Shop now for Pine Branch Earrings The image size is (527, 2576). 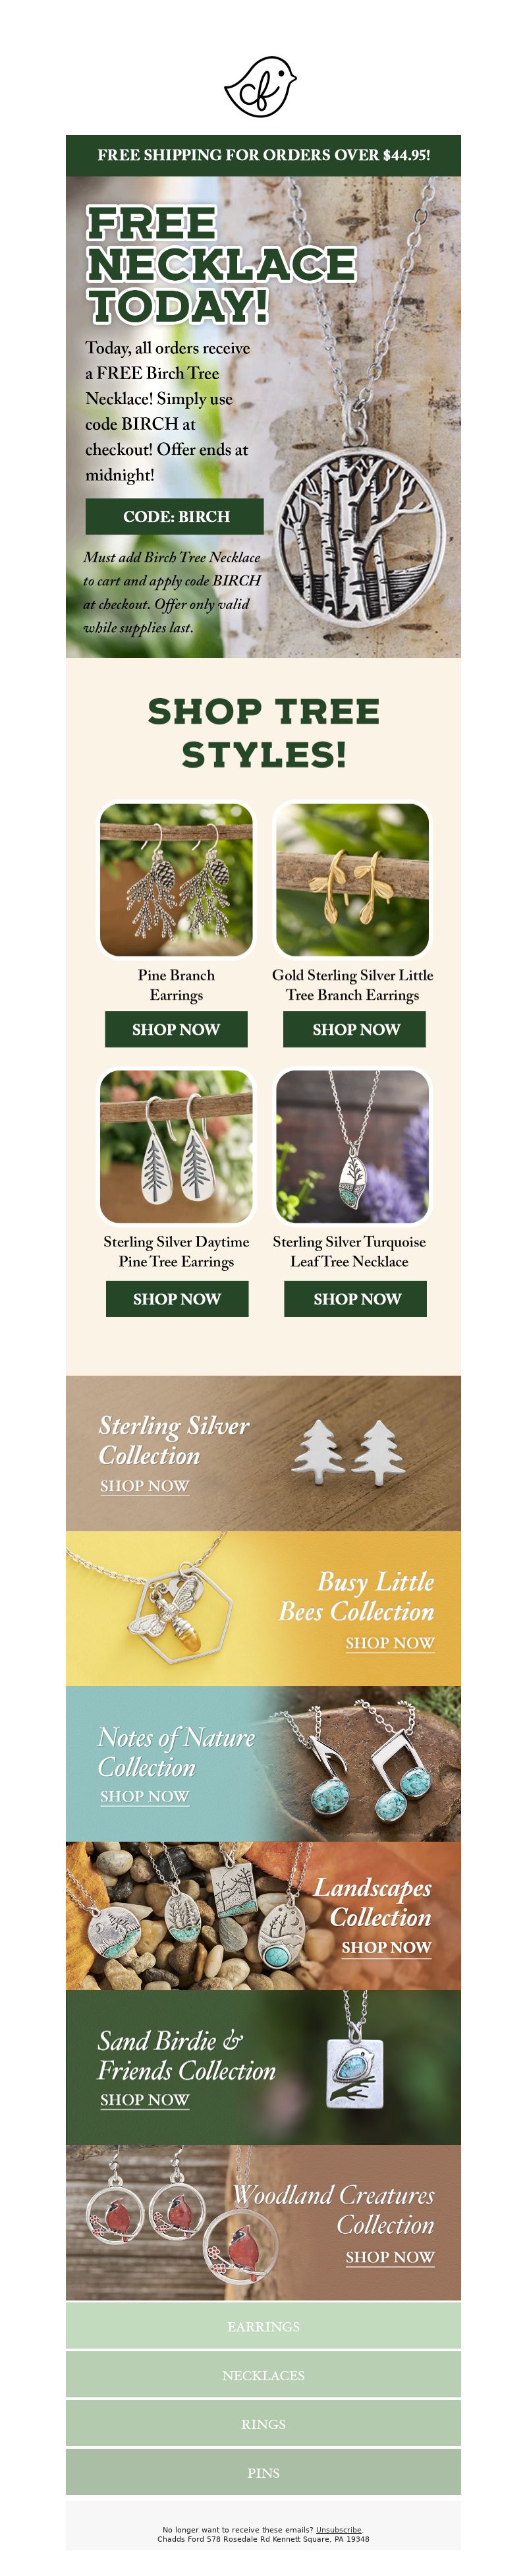[x=176, y=1029]
